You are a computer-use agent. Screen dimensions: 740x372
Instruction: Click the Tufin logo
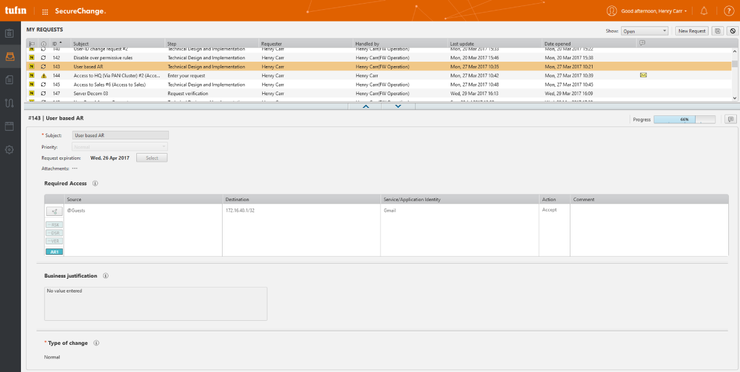[16, 10]
